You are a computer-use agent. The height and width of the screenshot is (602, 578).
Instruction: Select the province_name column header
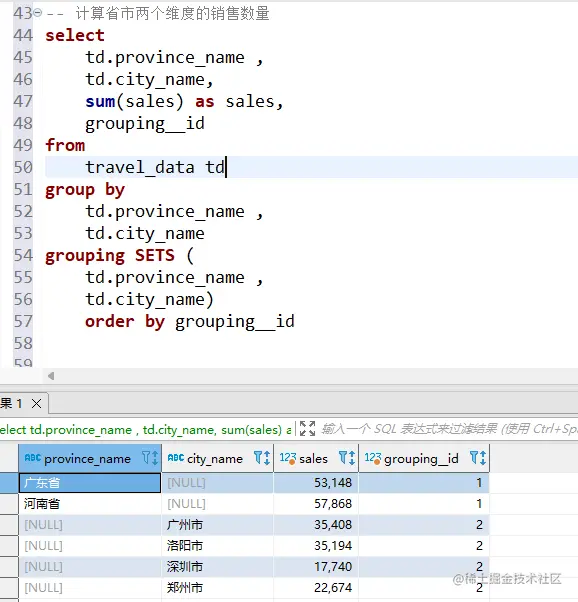90,458
